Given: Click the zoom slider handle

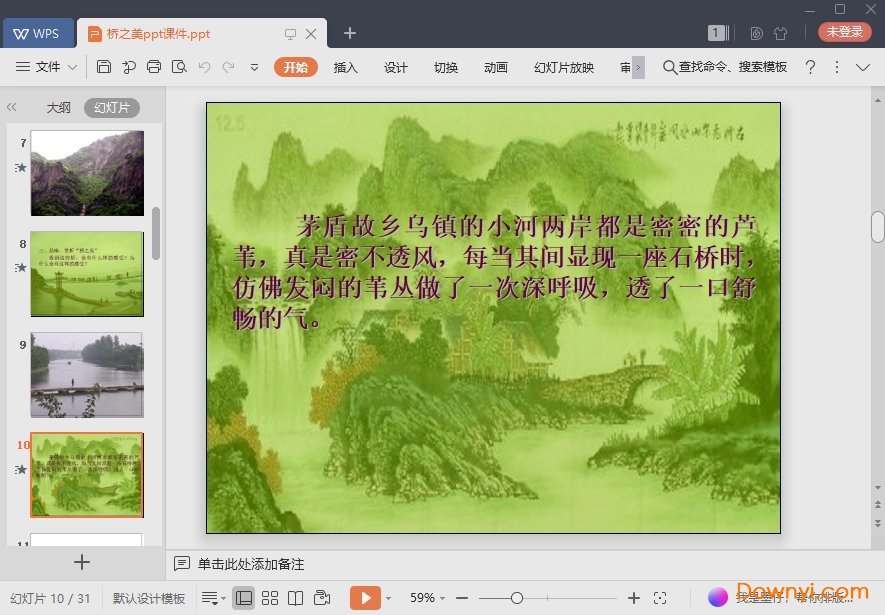Looking at the screenshot, I should pyautogui.click(x=517, y=598).
